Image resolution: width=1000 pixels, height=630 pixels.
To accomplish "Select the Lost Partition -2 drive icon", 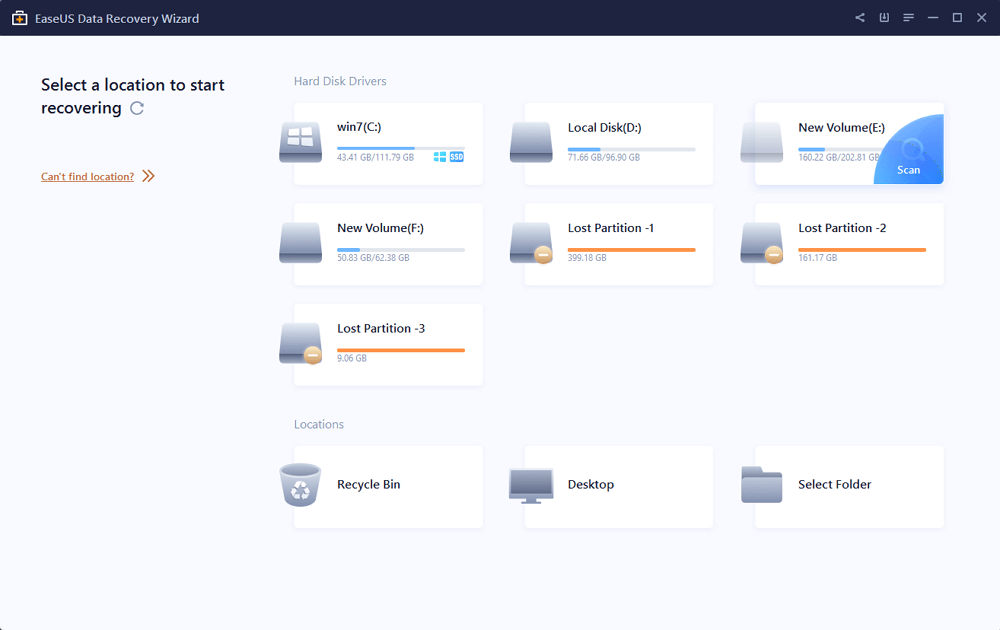I will click(761, 243).
